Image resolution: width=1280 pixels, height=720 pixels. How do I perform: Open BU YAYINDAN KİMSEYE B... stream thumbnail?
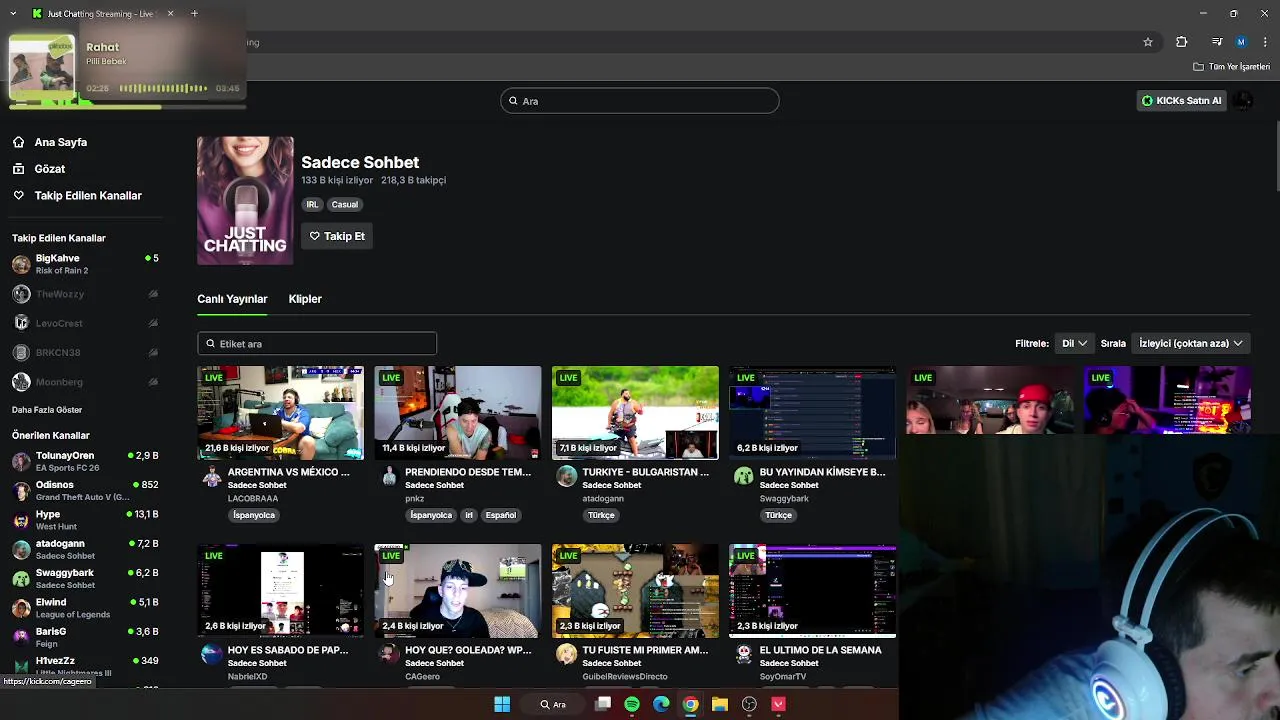[812, 413]
